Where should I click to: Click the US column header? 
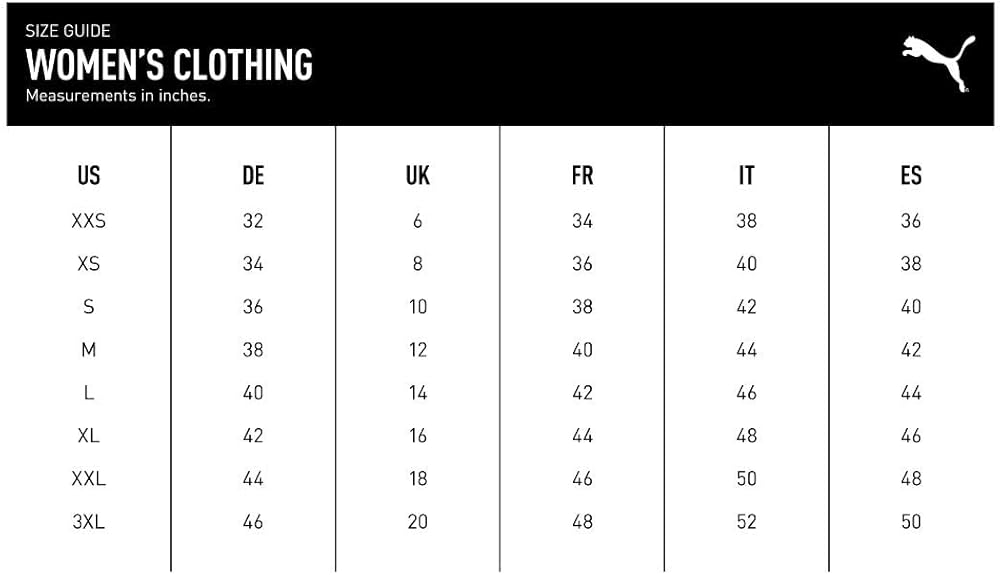[89, 175]
